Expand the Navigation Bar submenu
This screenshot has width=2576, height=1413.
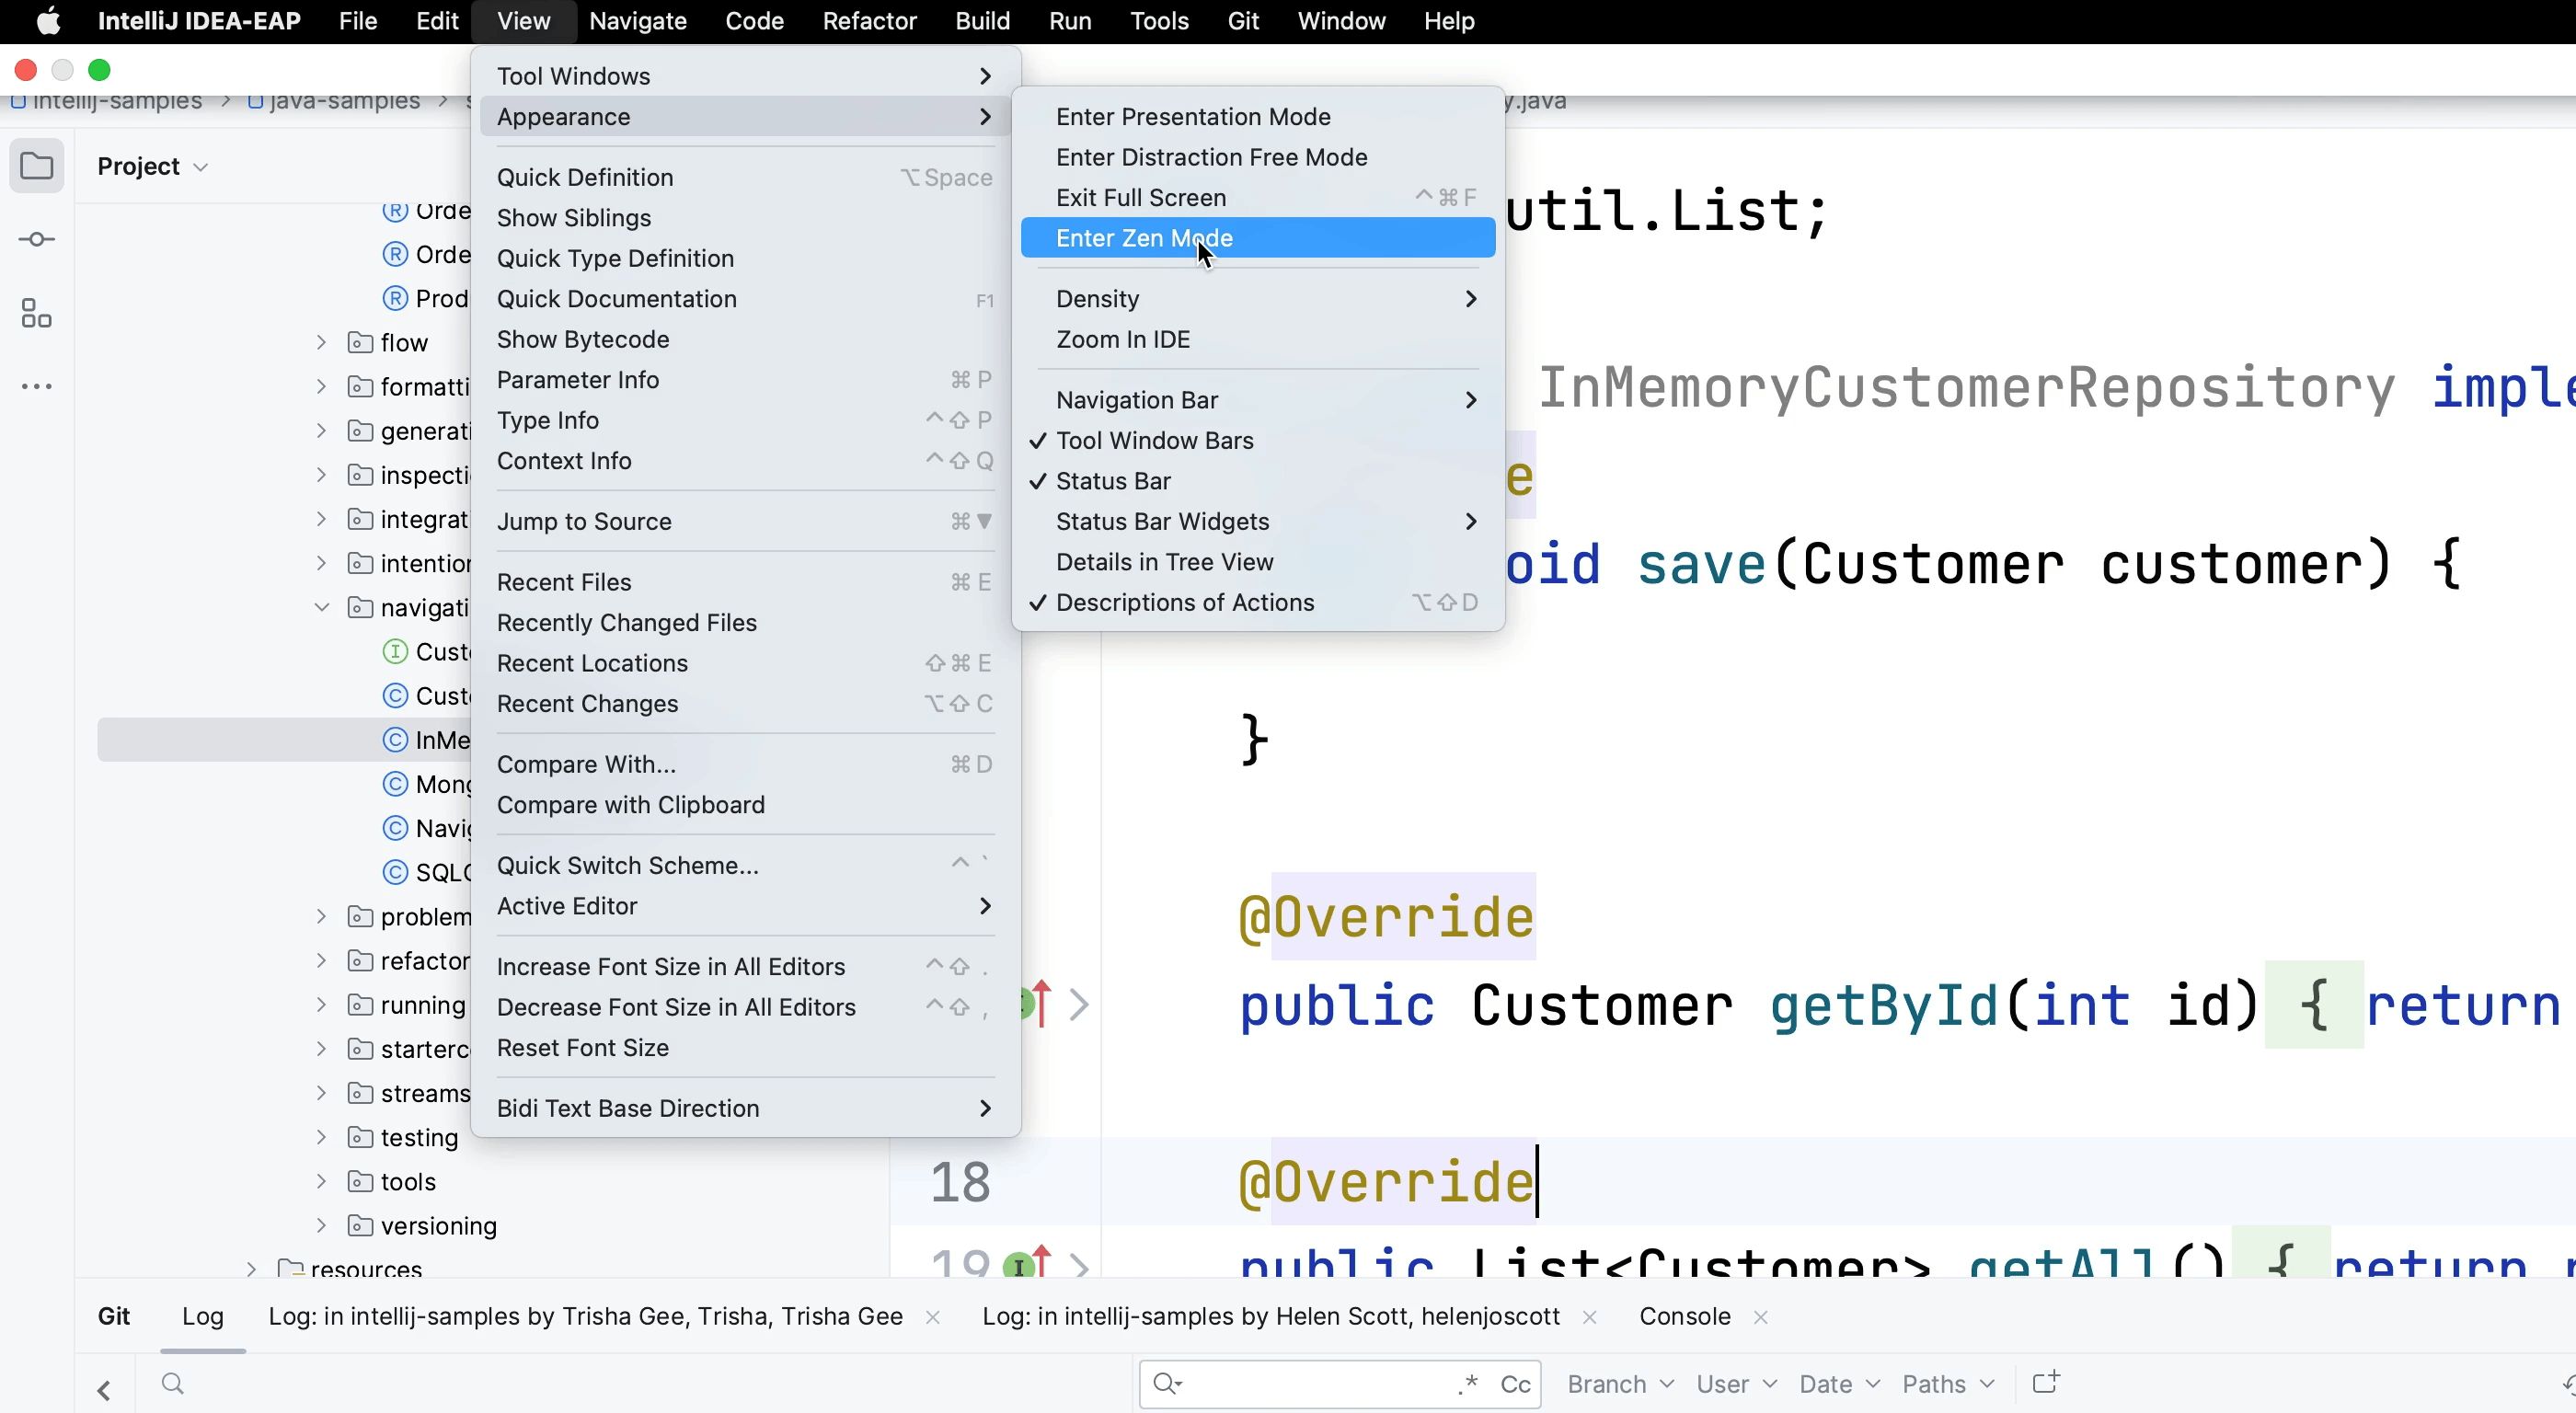[x=1258, y=400]
